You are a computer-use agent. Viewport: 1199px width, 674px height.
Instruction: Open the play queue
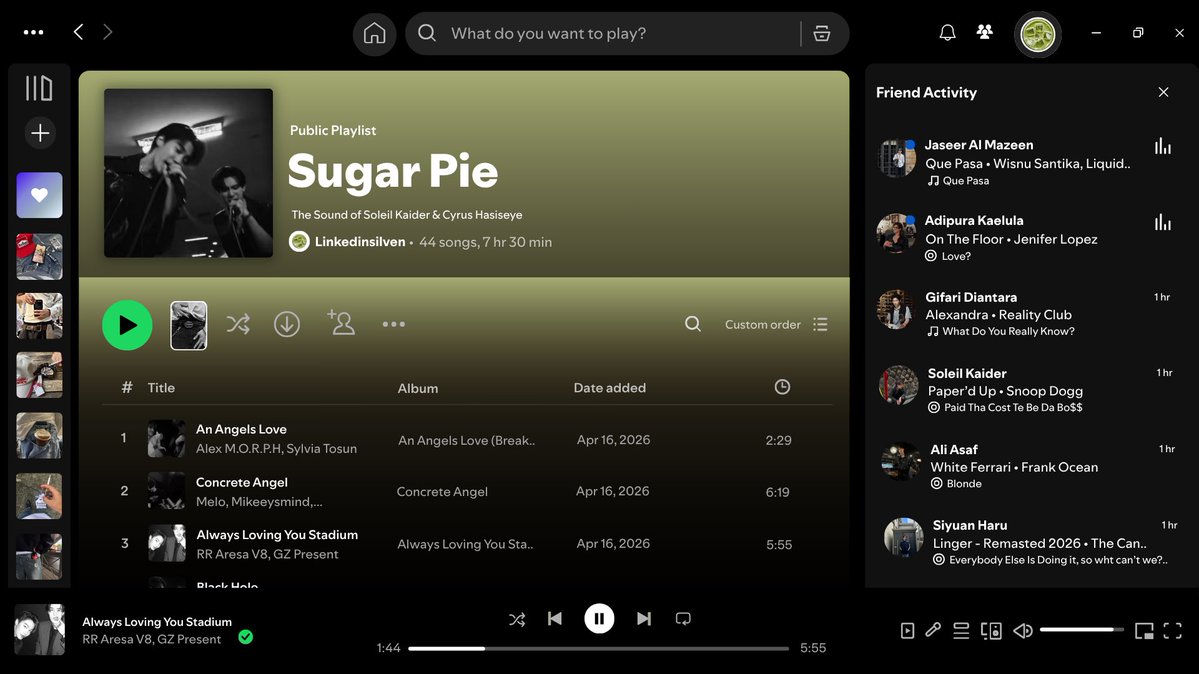click(961, 630)
